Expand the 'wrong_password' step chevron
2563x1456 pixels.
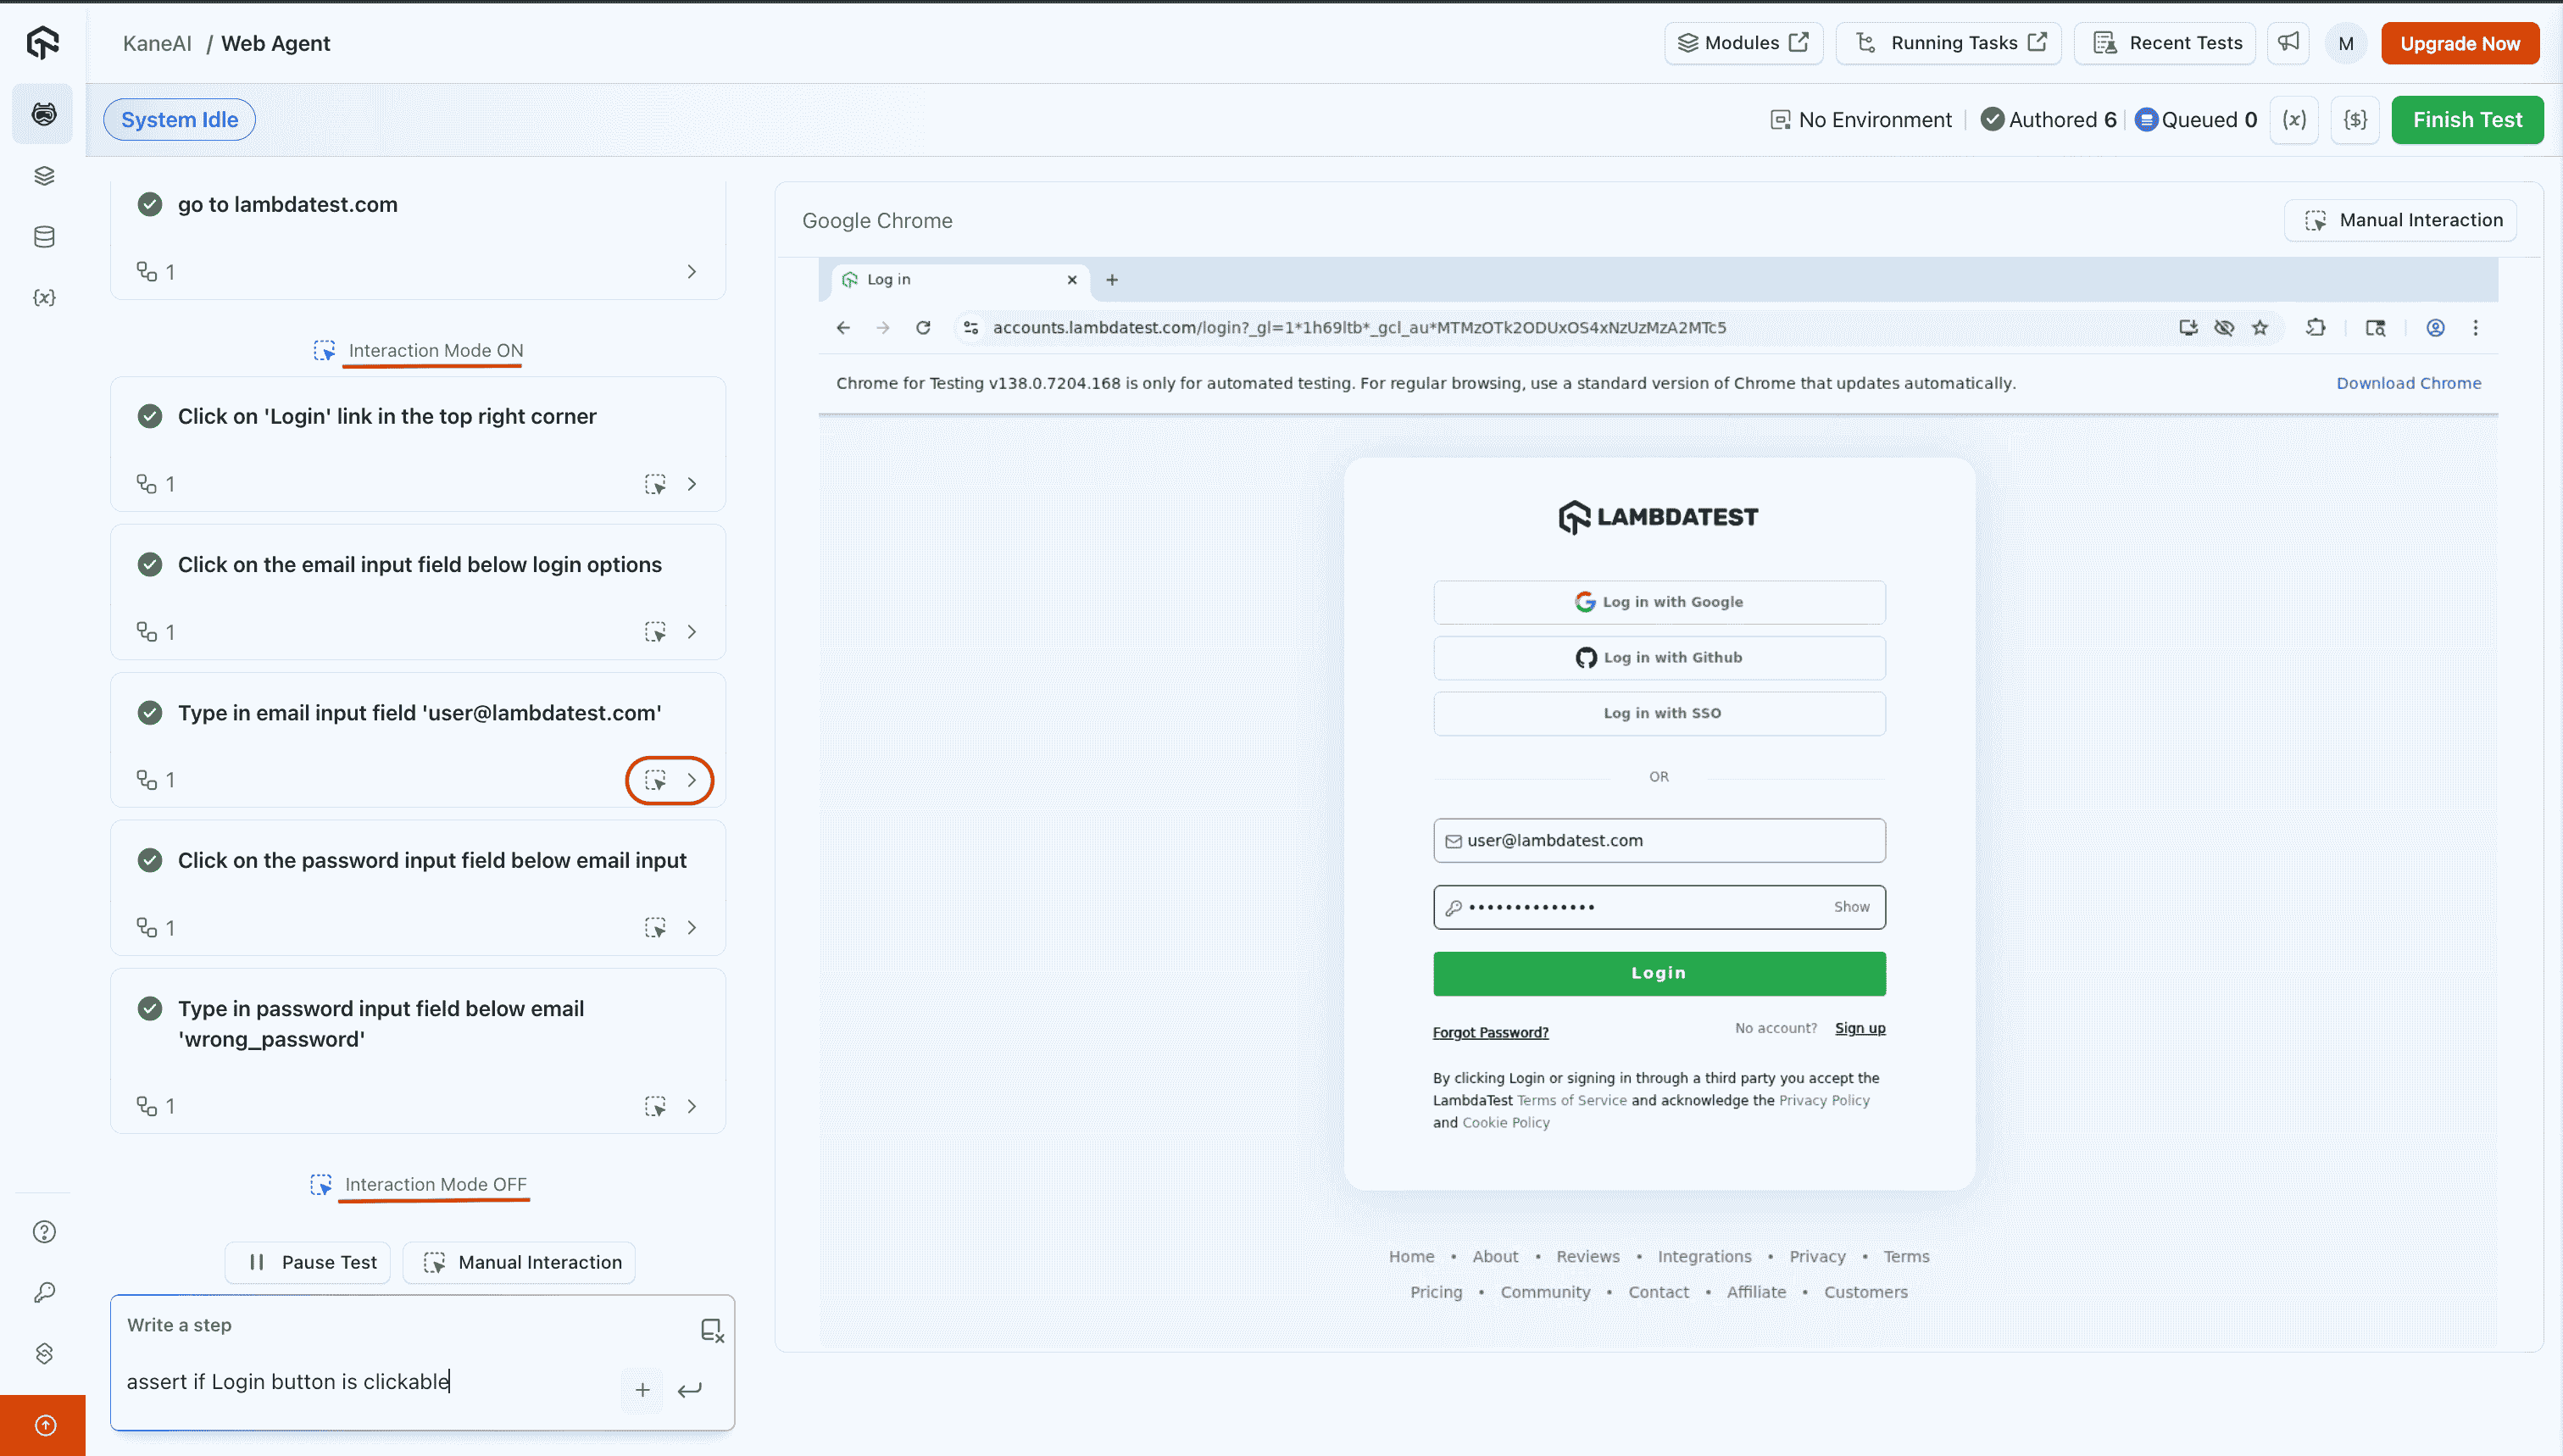click(691, 1106)
